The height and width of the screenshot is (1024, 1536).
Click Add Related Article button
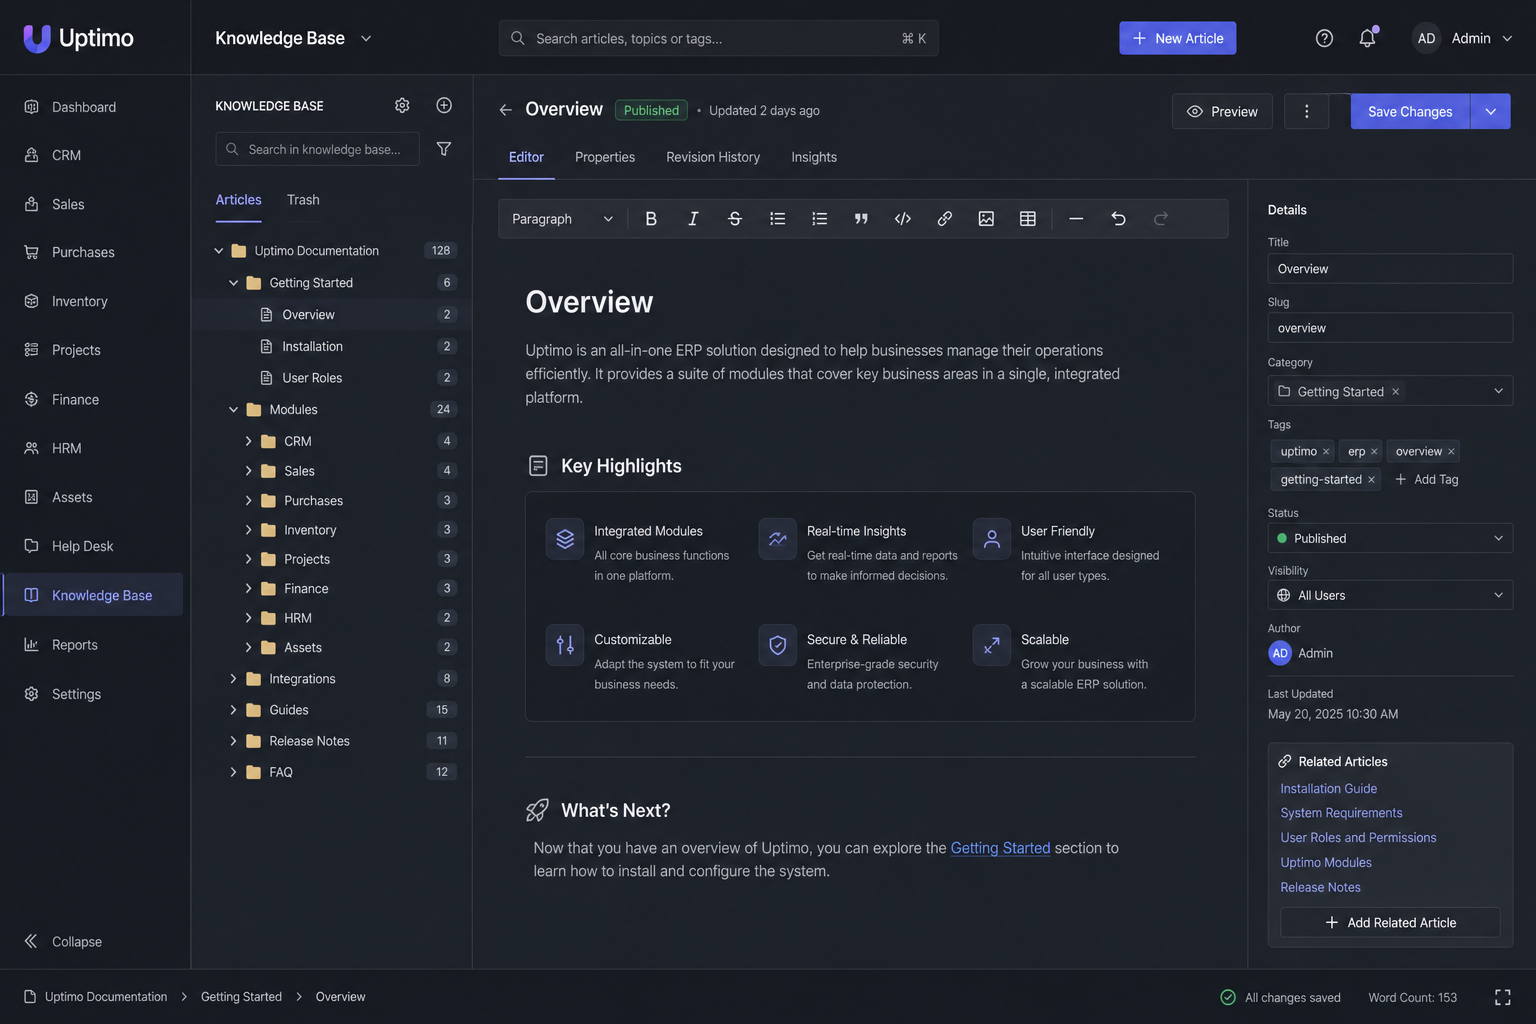[1390, 922]
